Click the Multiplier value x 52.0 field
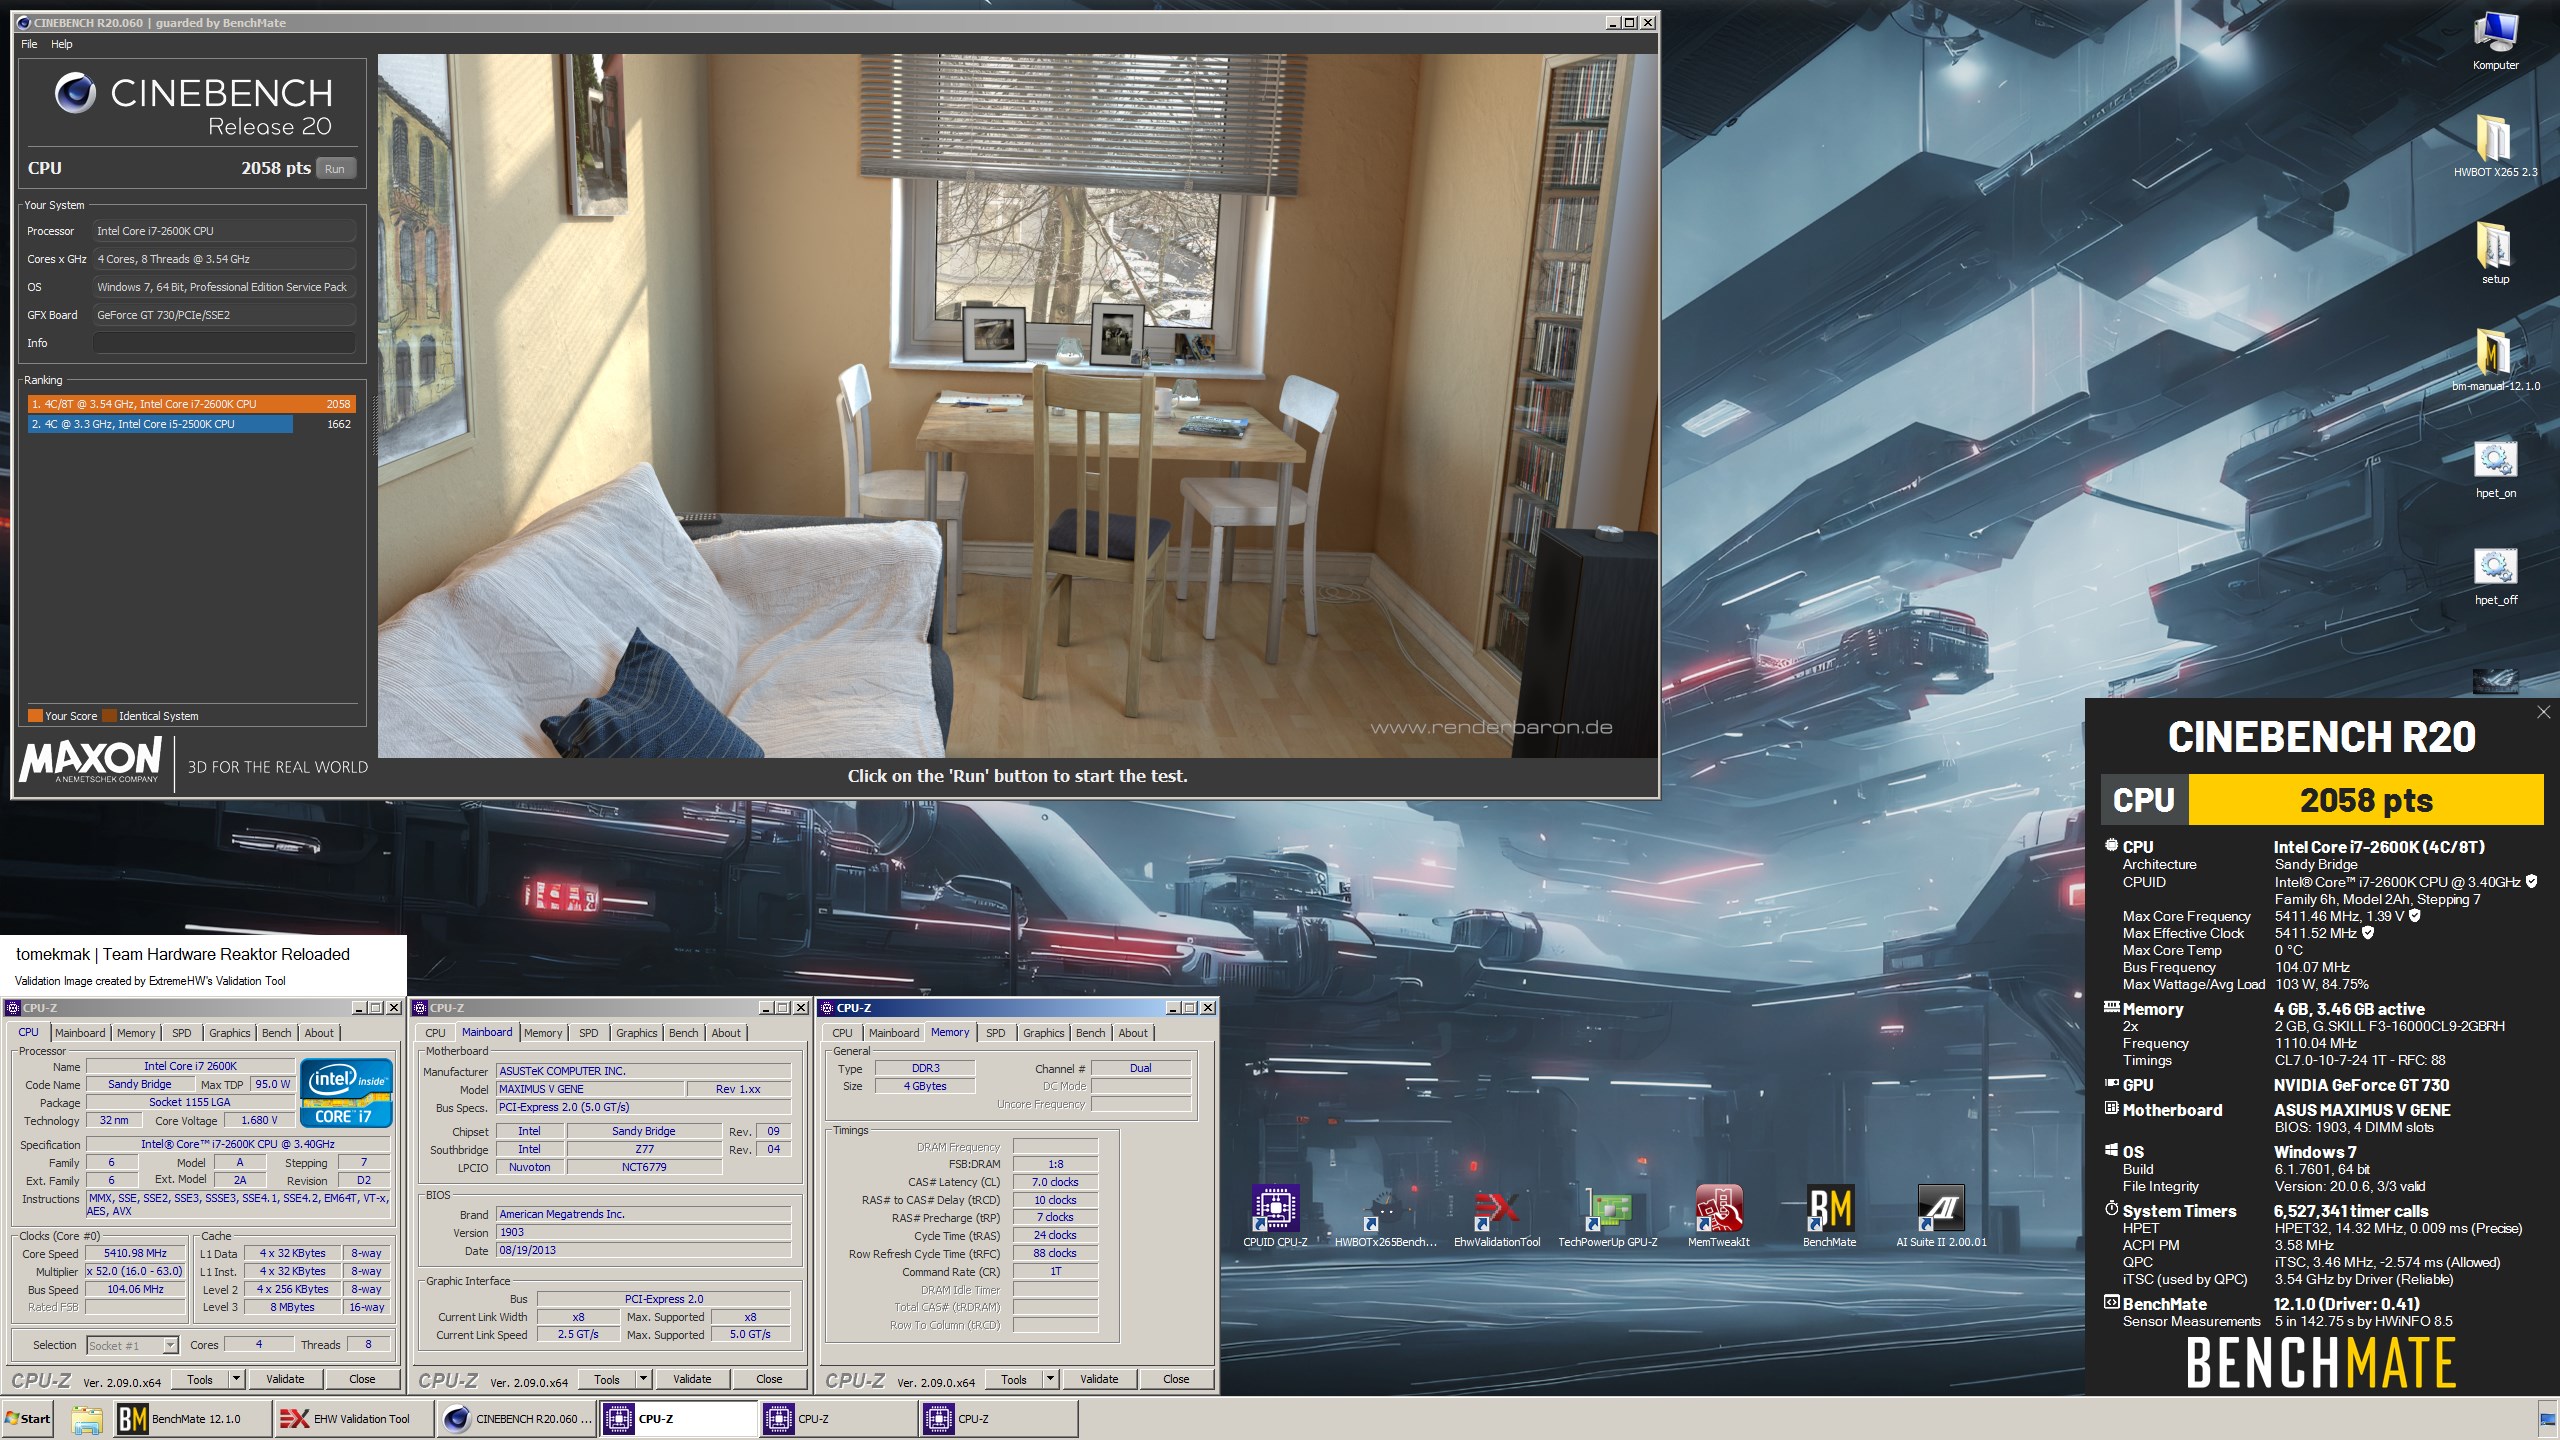This screenshot has height=1440, width=2560. pos(136,1271)
